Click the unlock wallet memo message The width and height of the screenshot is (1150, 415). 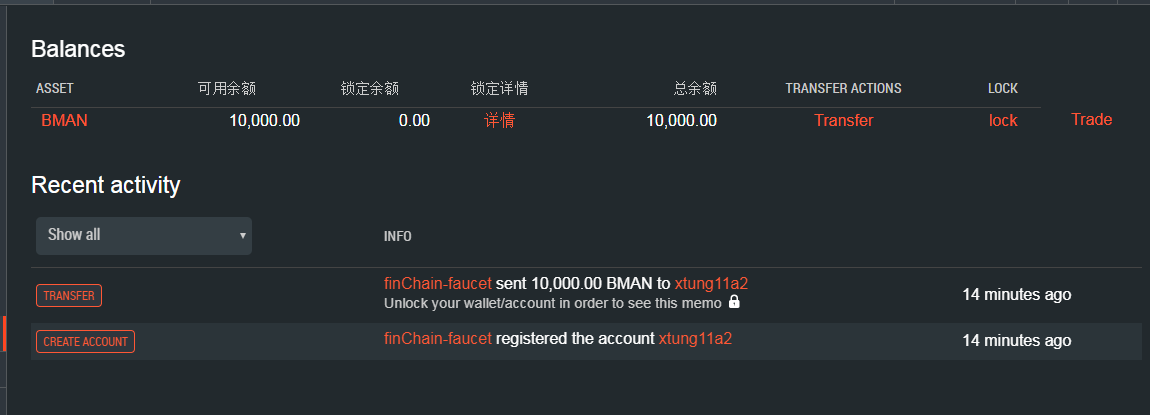click(x=554, y=302)
